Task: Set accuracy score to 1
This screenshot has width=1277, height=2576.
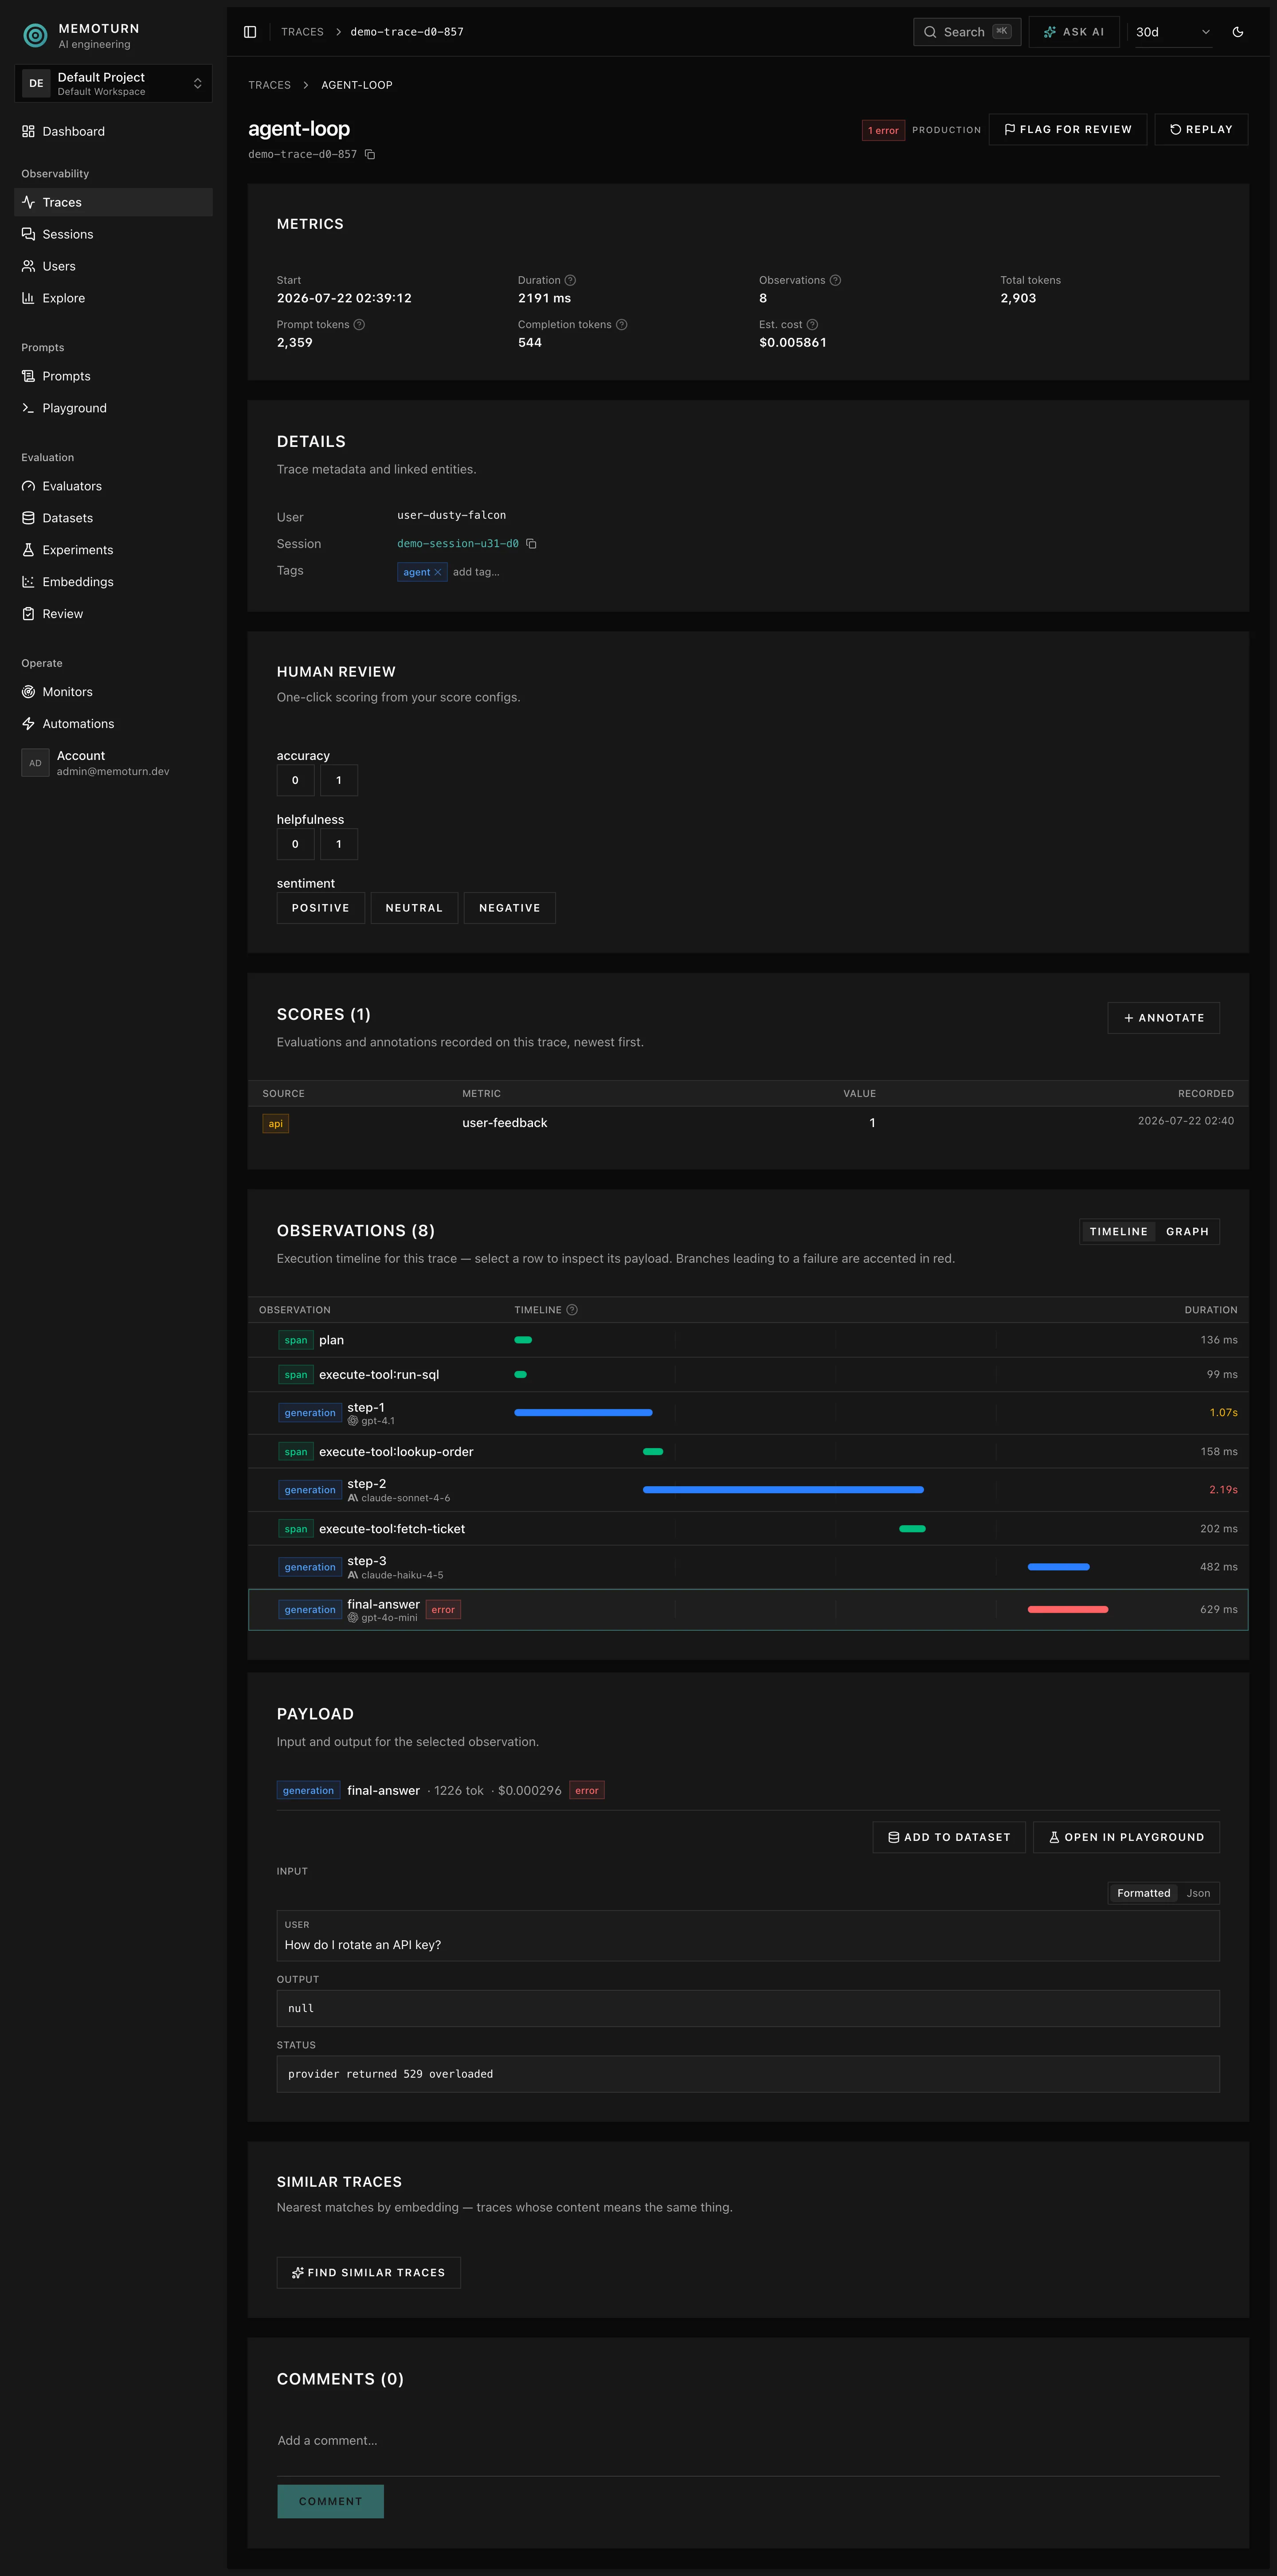Action: pos(339,780)
